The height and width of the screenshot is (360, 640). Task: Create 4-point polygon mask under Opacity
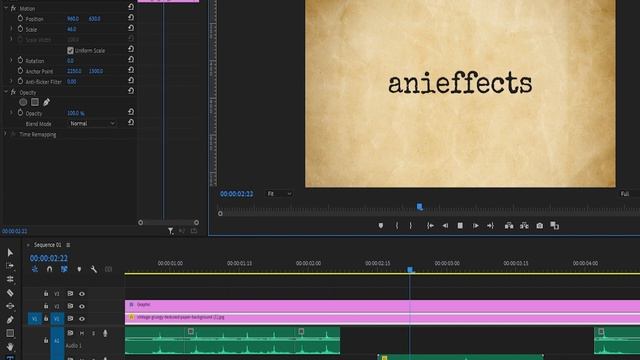[35, 102]
